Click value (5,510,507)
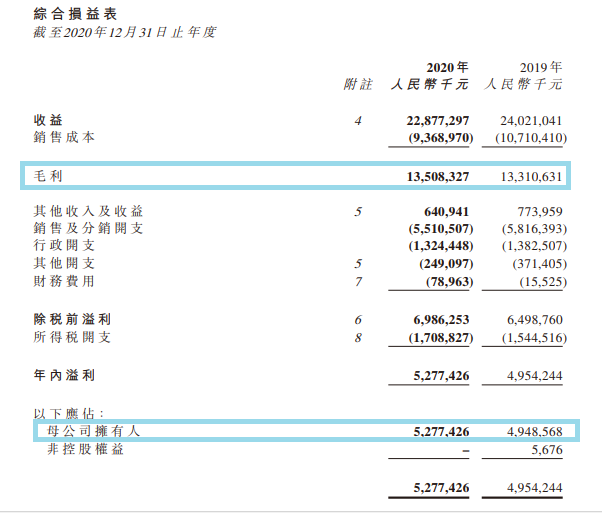Viewport: 602px width, 513px height. point(440,229)
